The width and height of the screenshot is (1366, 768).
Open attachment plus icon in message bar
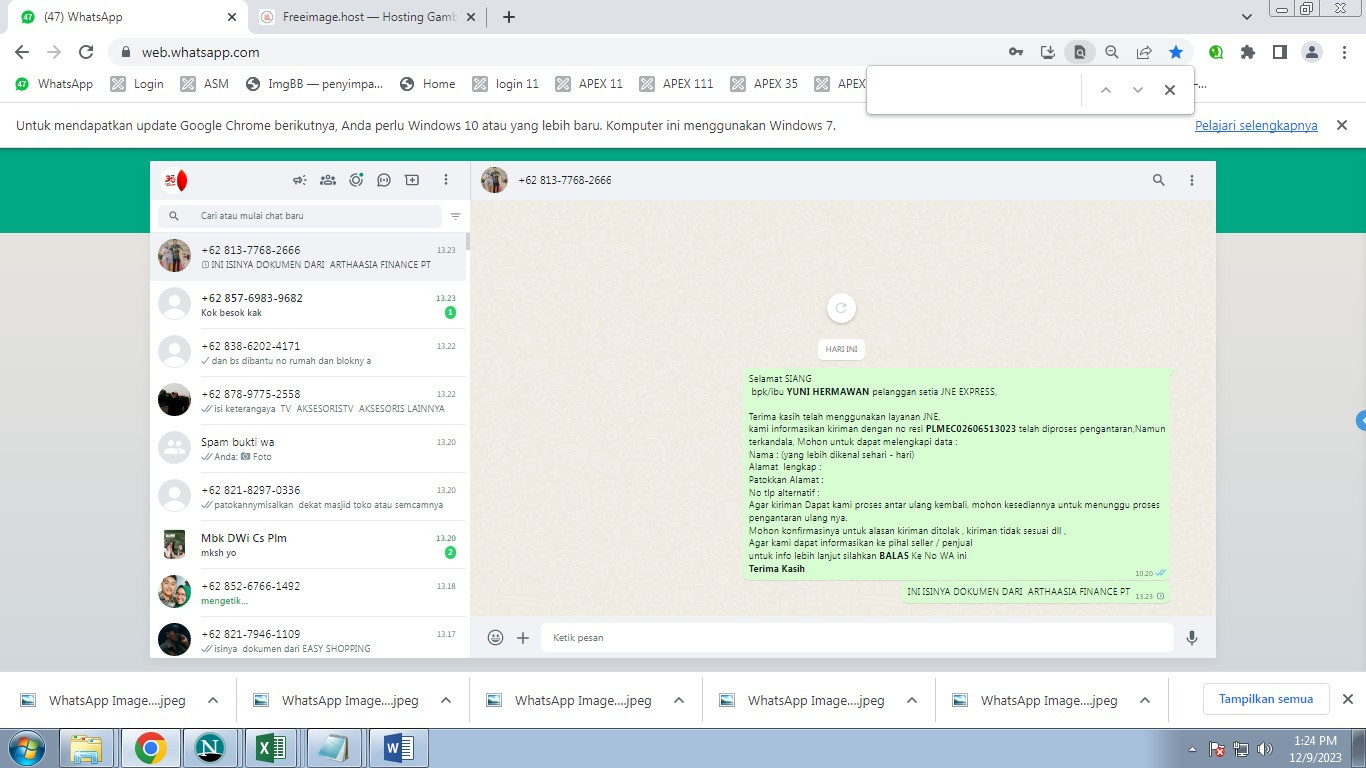pyautogui.click(x=523, y=637)
